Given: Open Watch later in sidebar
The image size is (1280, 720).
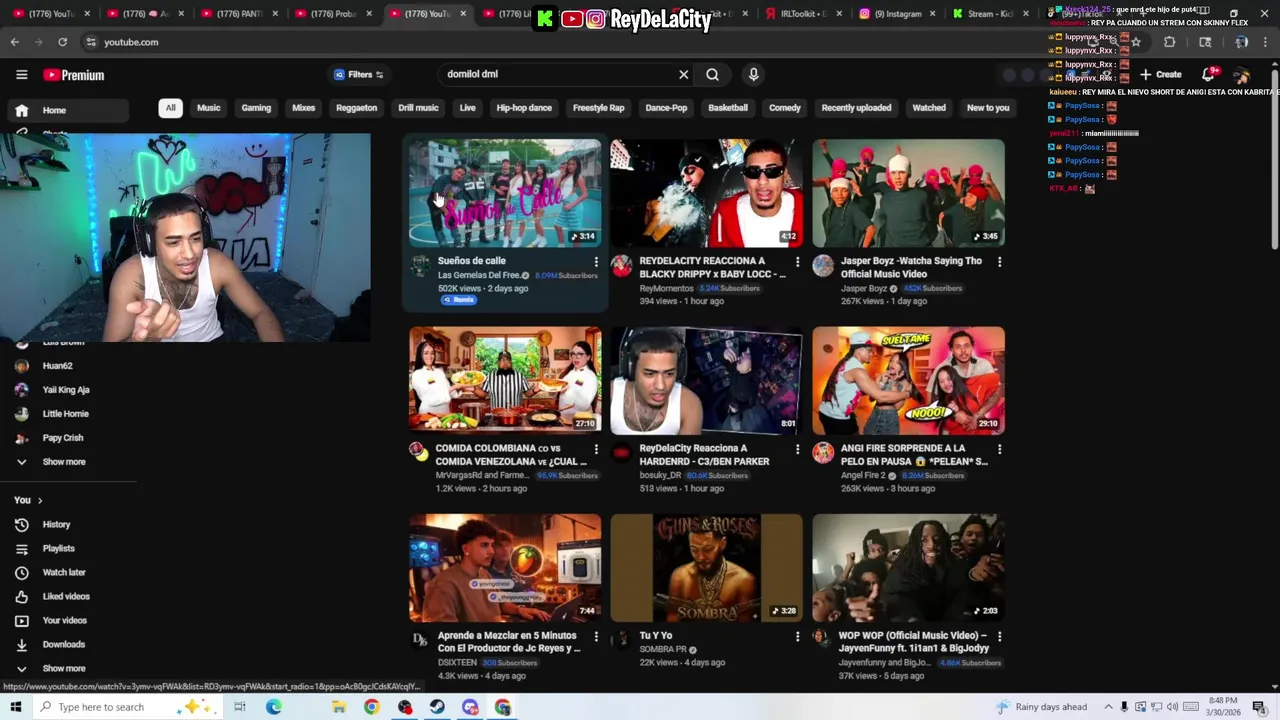Looking at the screenshot, I should click(63, 573).
